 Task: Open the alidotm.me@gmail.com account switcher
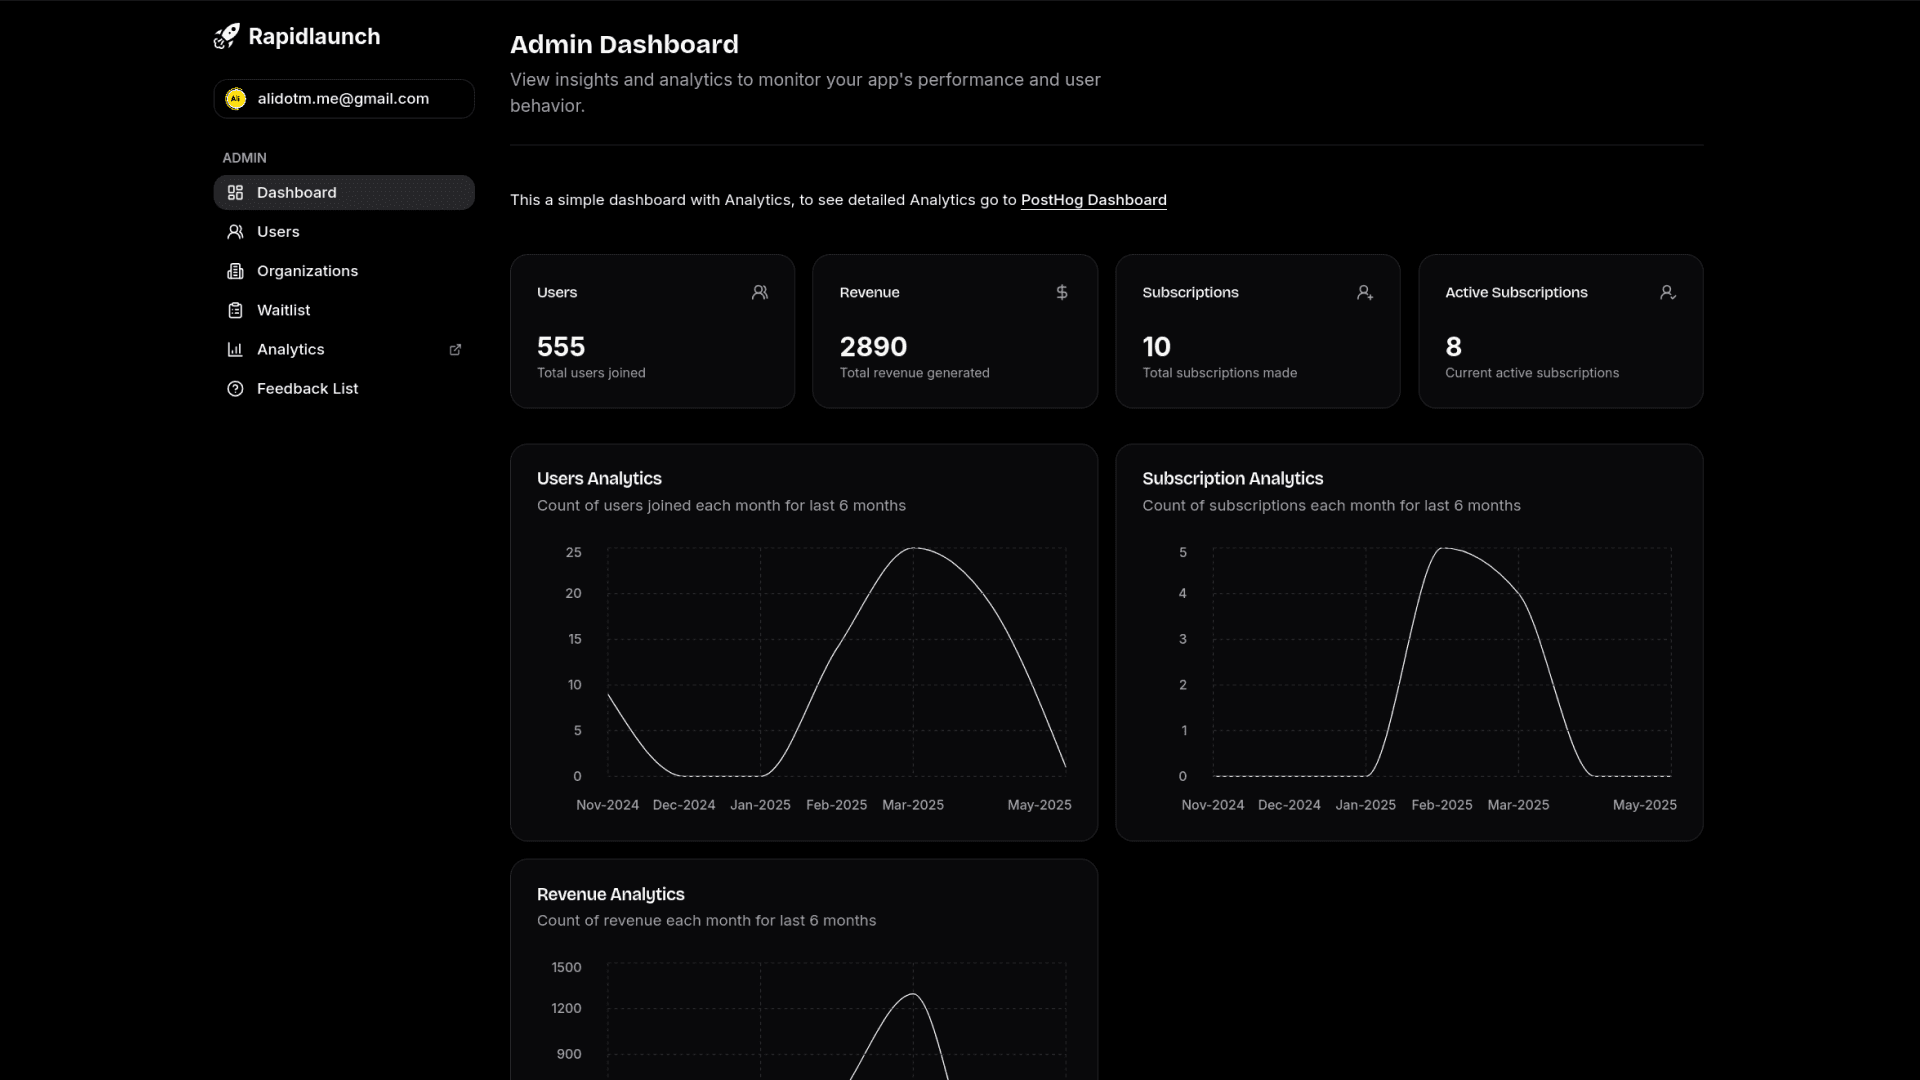[343, 99]
